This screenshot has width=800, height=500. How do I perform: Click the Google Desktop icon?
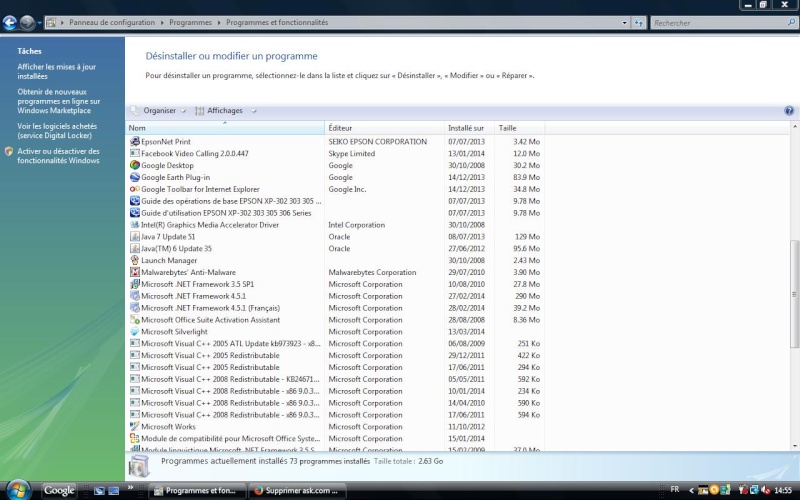135,165
